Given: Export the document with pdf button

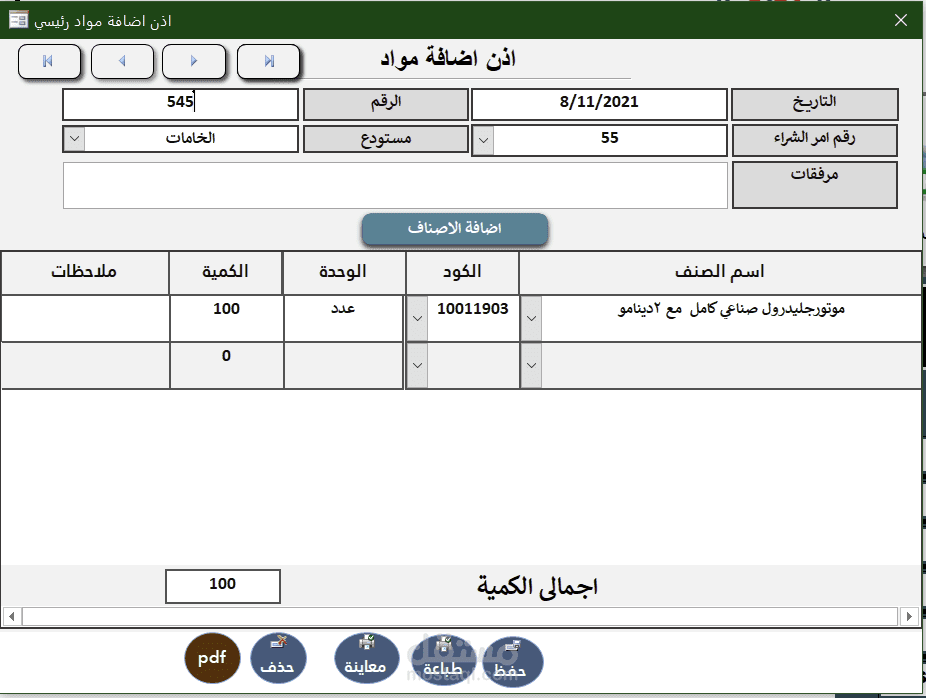Looking at the screenshot, I should (x=212, y=658).
